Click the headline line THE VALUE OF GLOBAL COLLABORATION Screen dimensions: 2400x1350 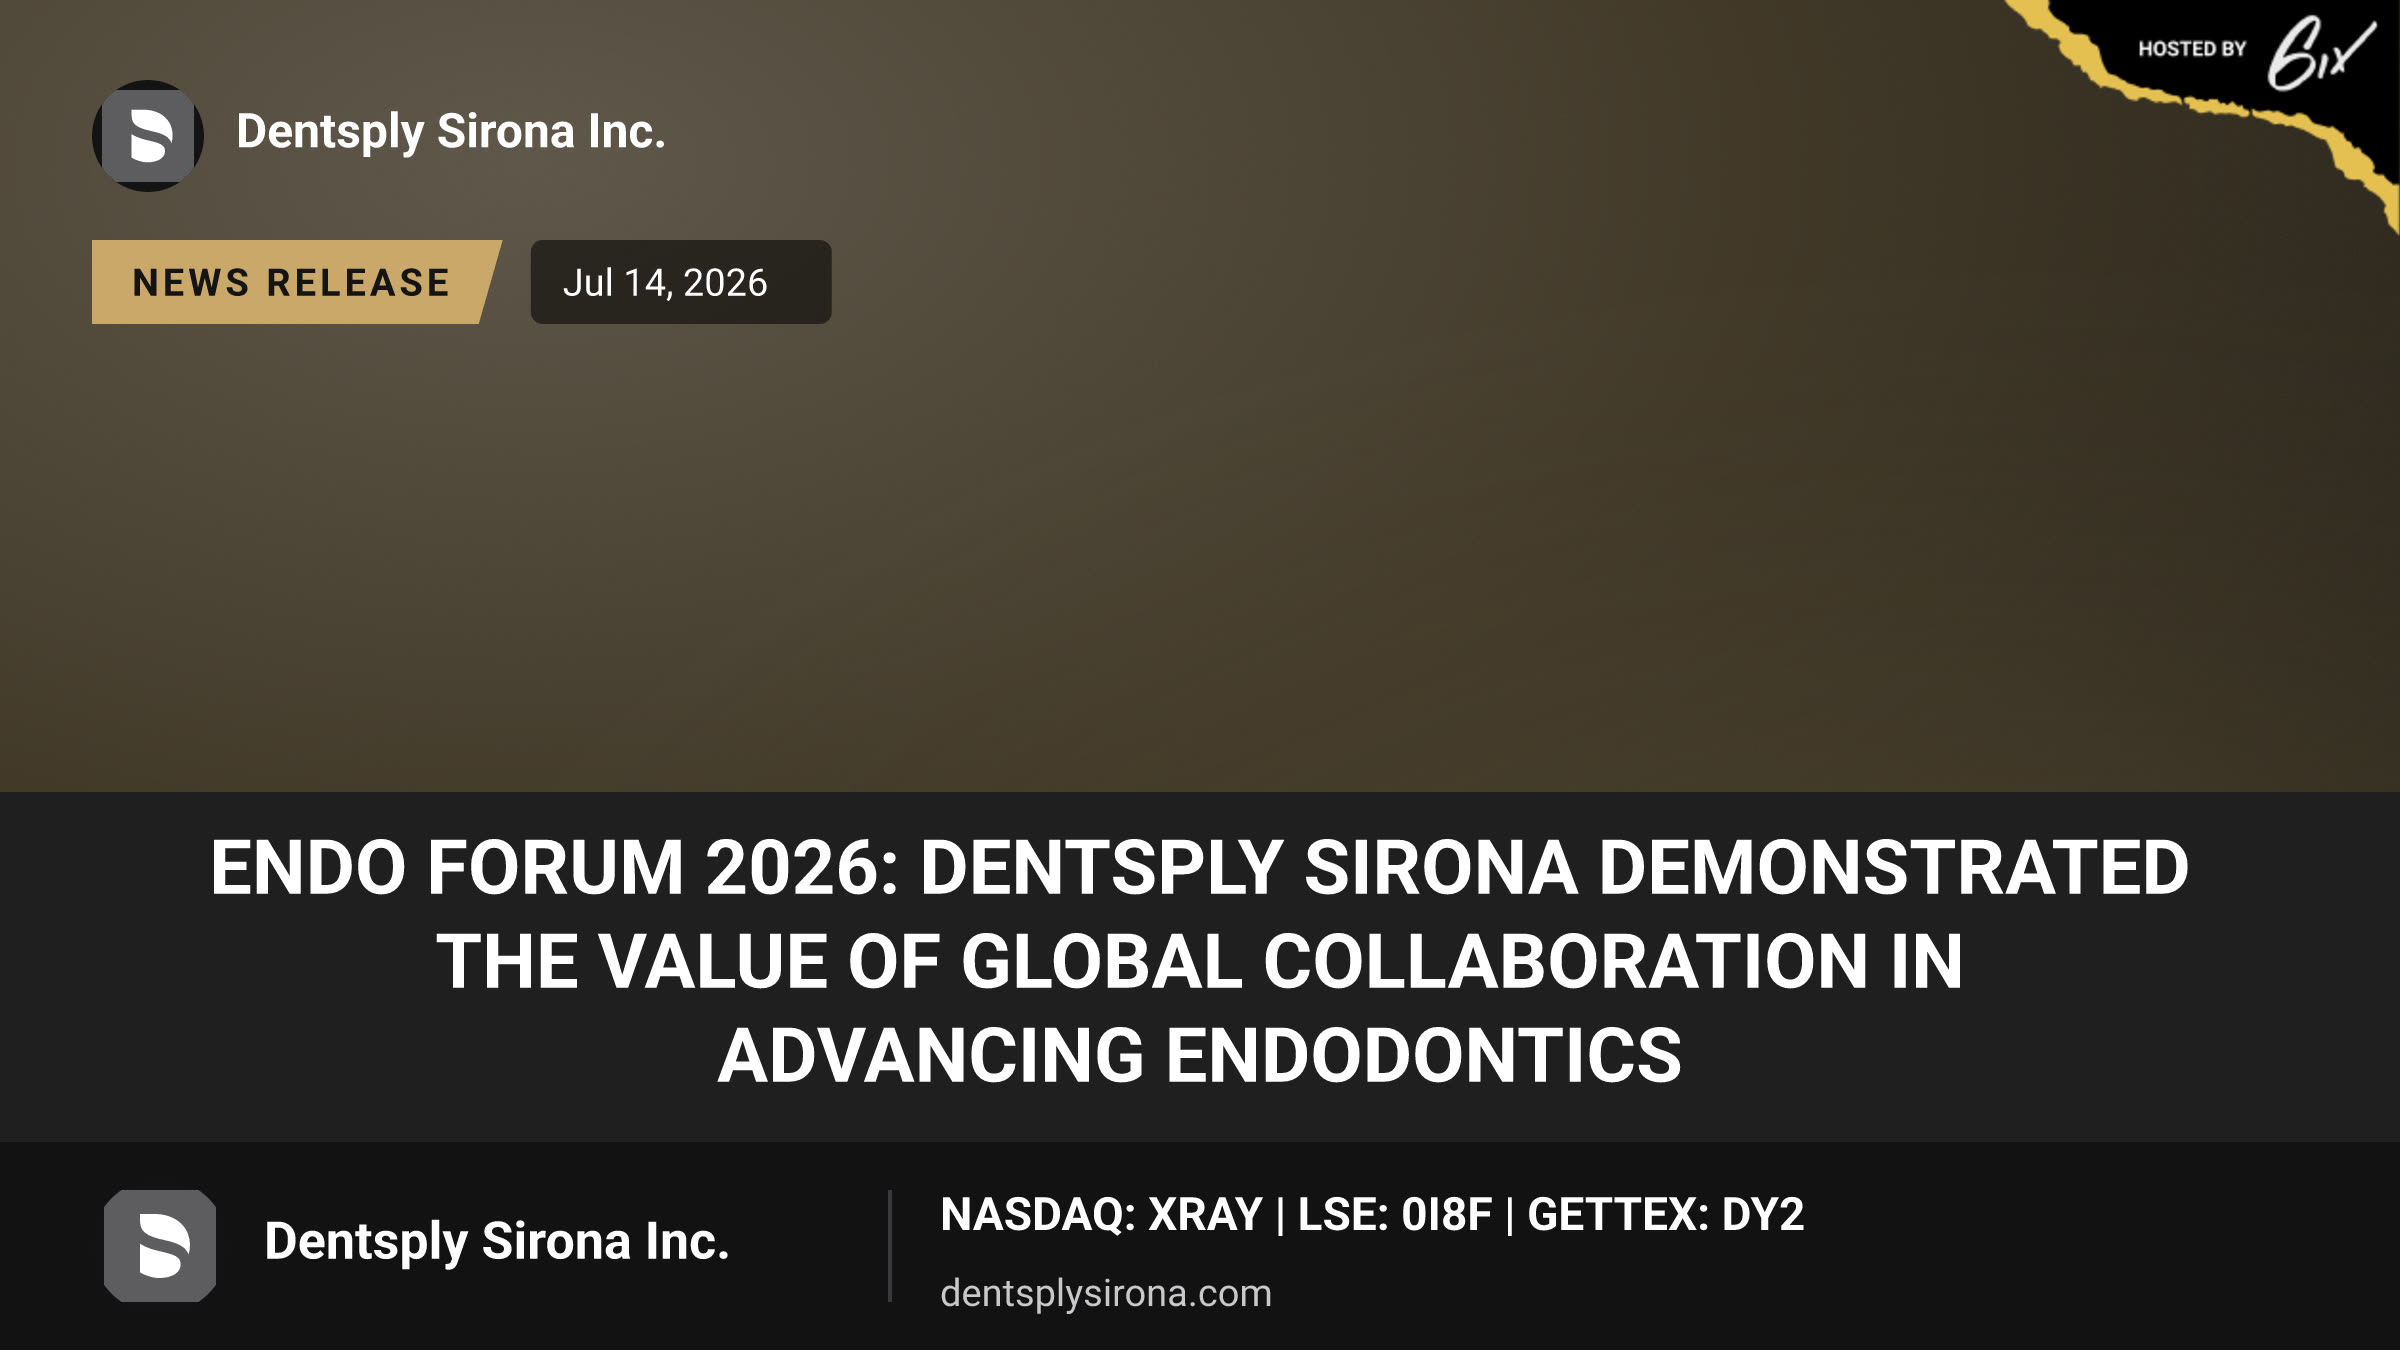click(x=1200, y=961)
